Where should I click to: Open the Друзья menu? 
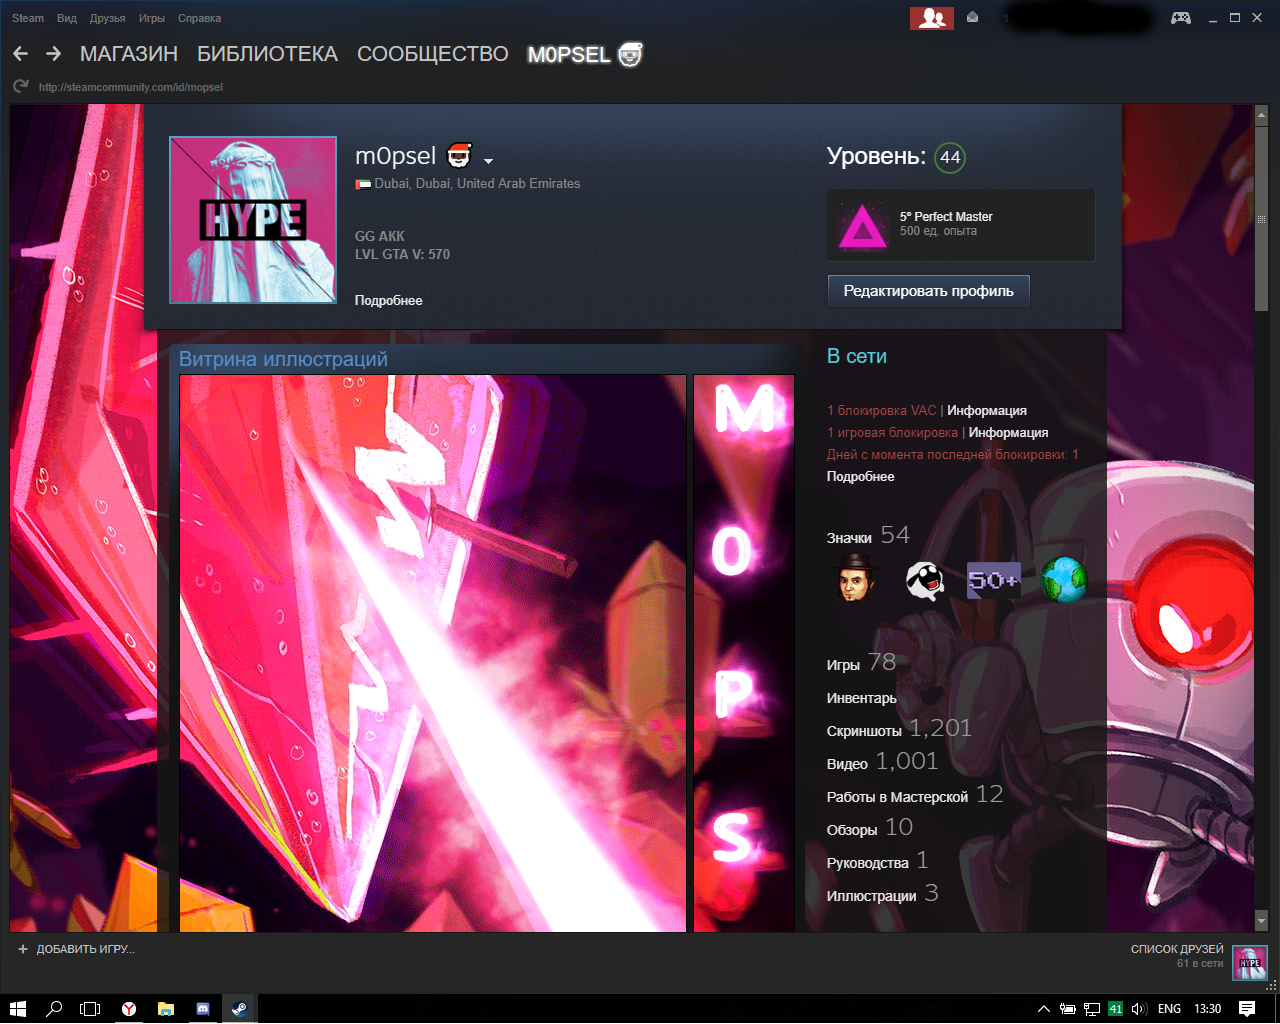[108, 18]
